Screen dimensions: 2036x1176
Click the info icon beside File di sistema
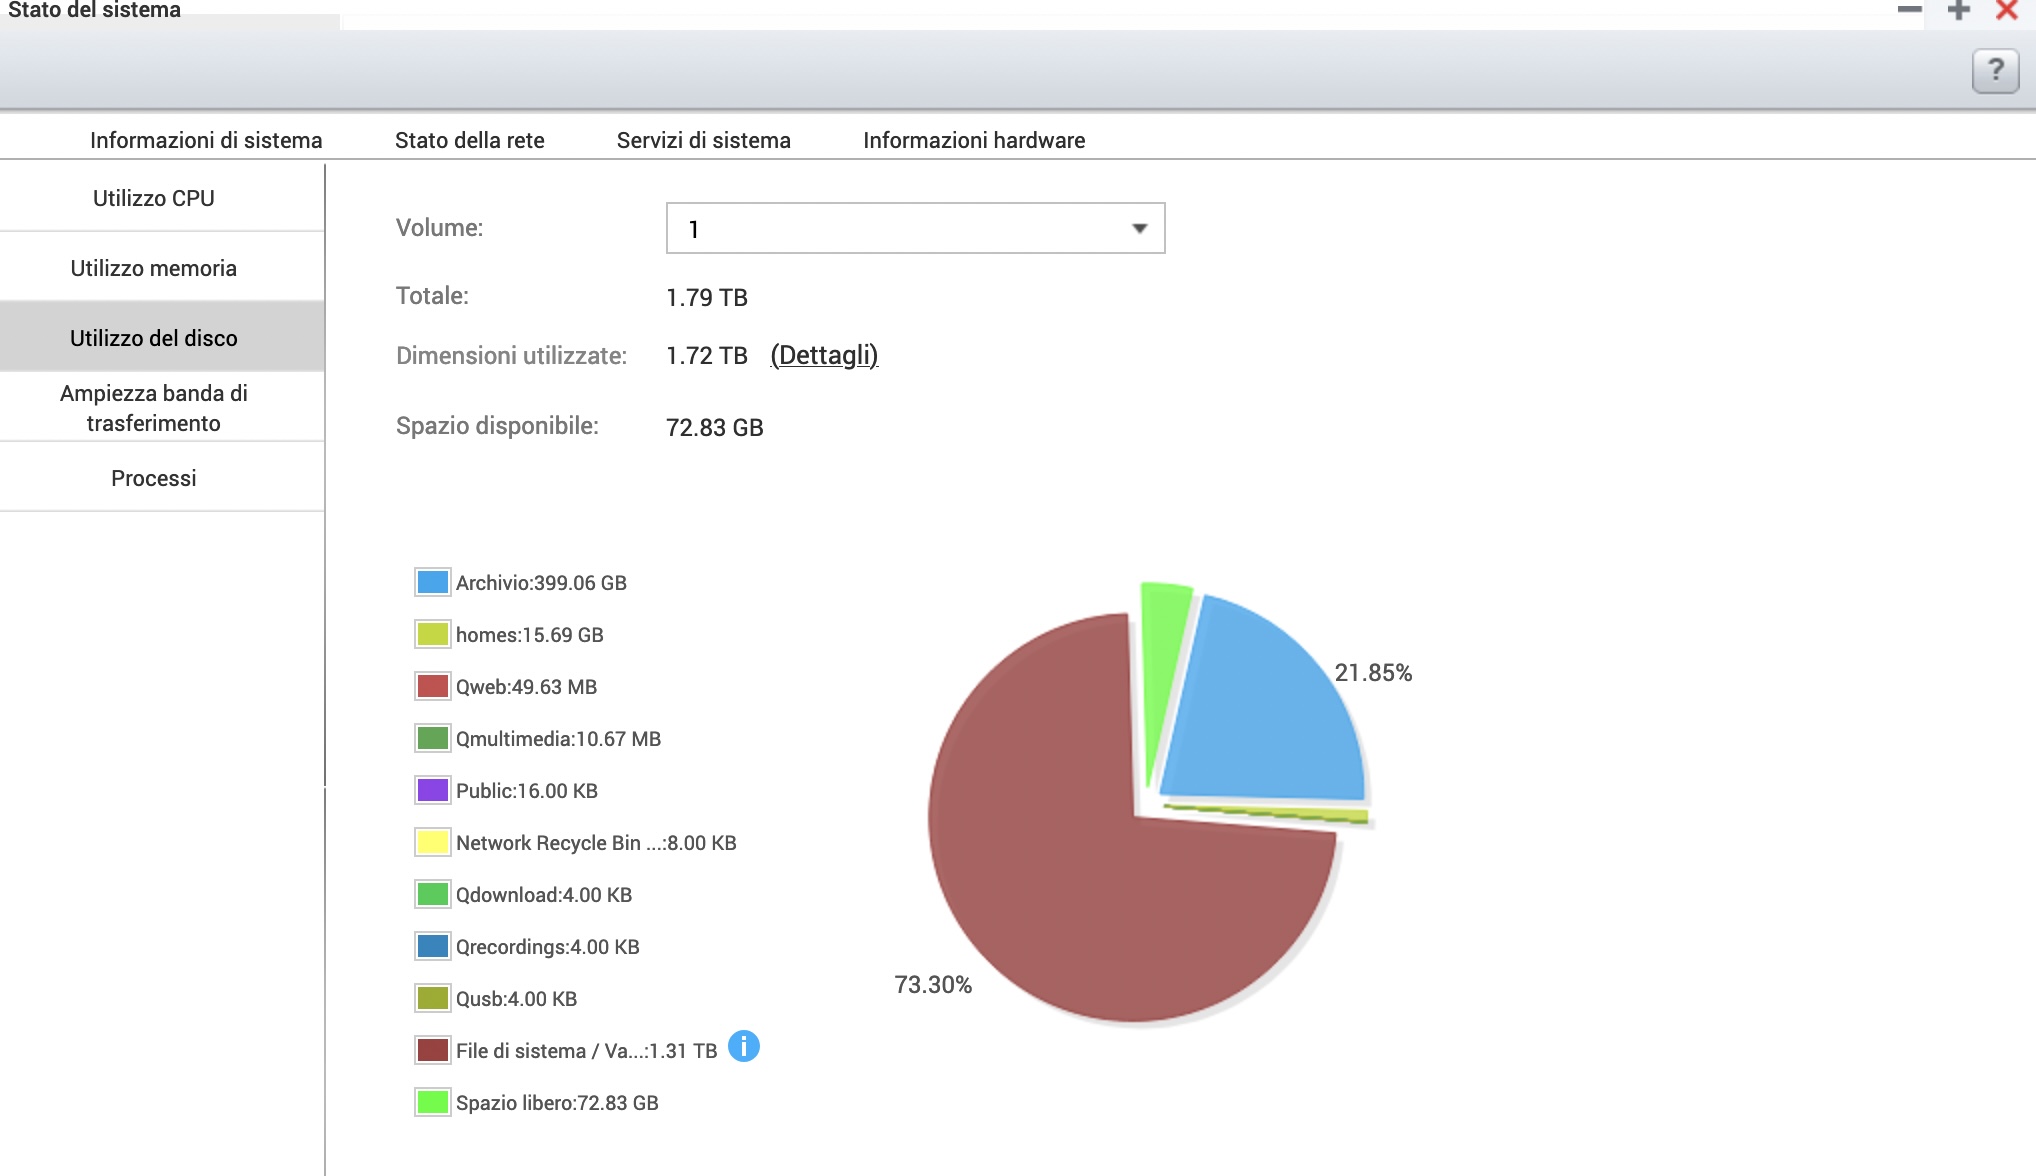(x=743, y=1047)
